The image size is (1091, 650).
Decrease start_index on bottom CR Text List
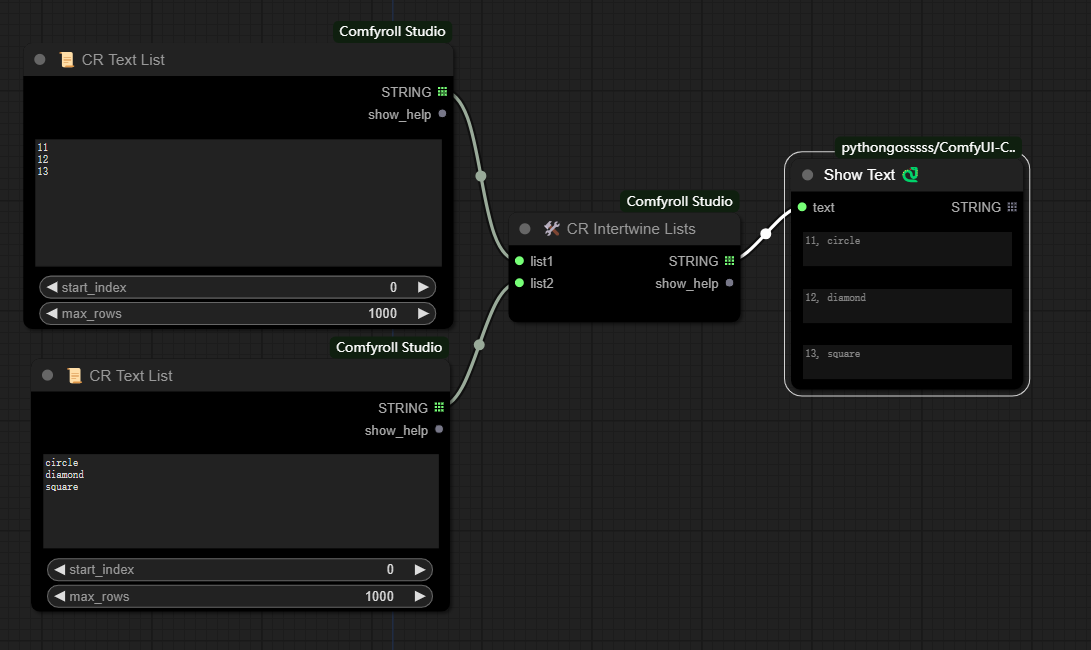59,569
